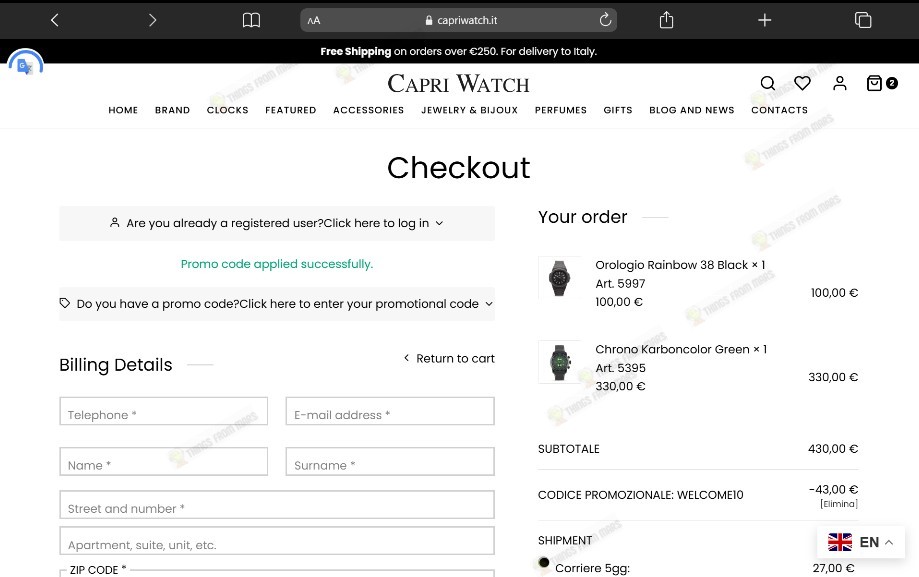This screenshot has height=577, width=919.
Task: Open the site search magnifier icon
Action: (768, 83)
